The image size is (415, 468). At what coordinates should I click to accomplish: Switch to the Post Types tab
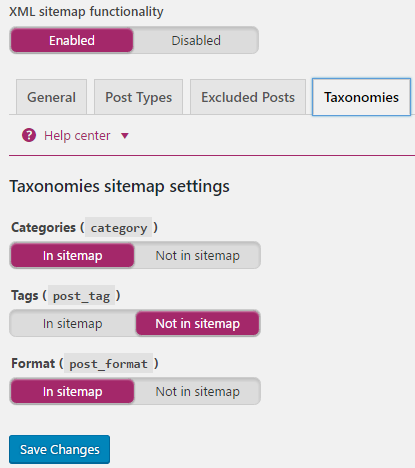click(138, 97)
